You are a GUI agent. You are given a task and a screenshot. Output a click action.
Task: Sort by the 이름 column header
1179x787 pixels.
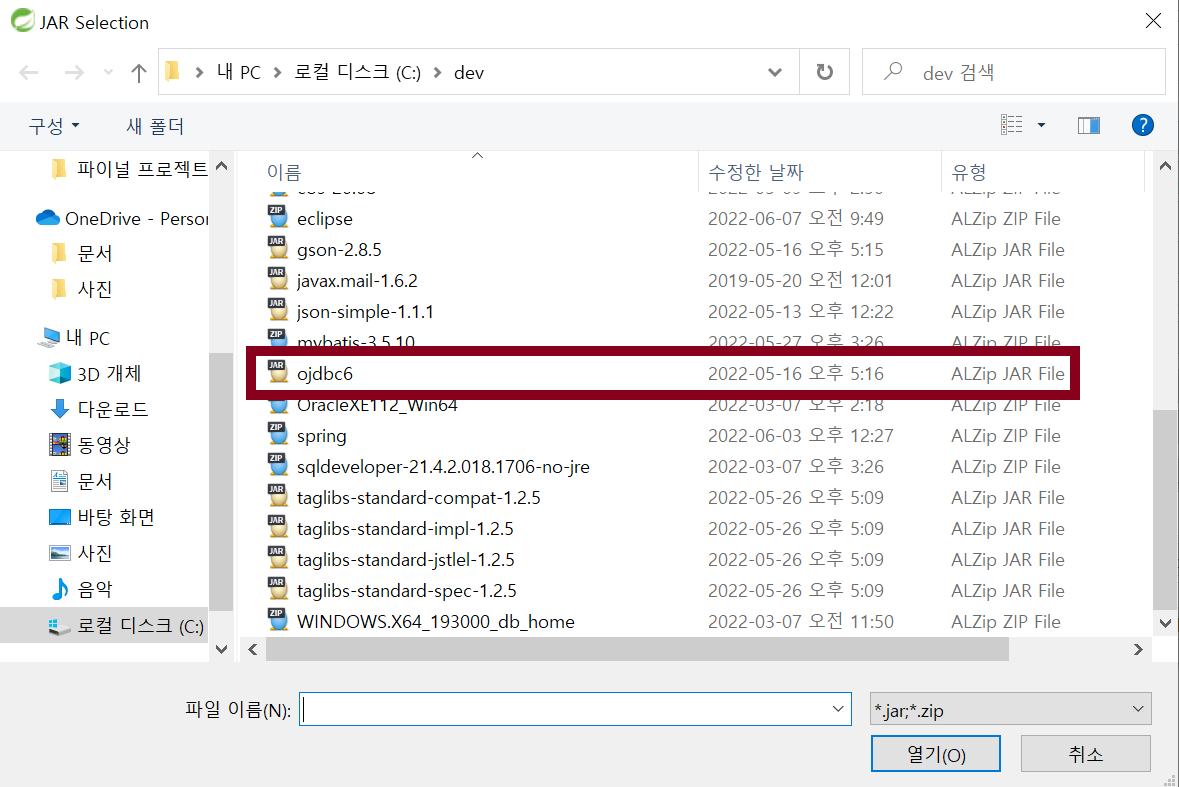click(284, 172)
